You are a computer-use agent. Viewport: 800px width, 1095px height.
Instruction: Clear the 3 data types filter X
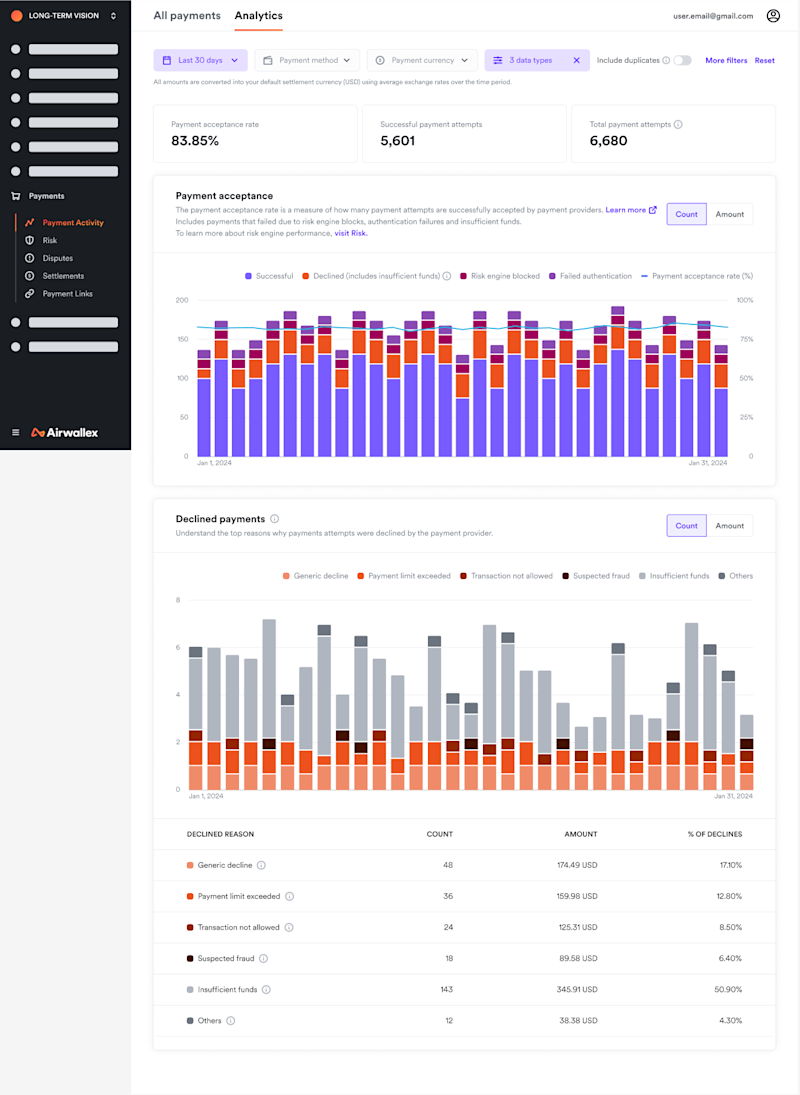tap(577, 61)
